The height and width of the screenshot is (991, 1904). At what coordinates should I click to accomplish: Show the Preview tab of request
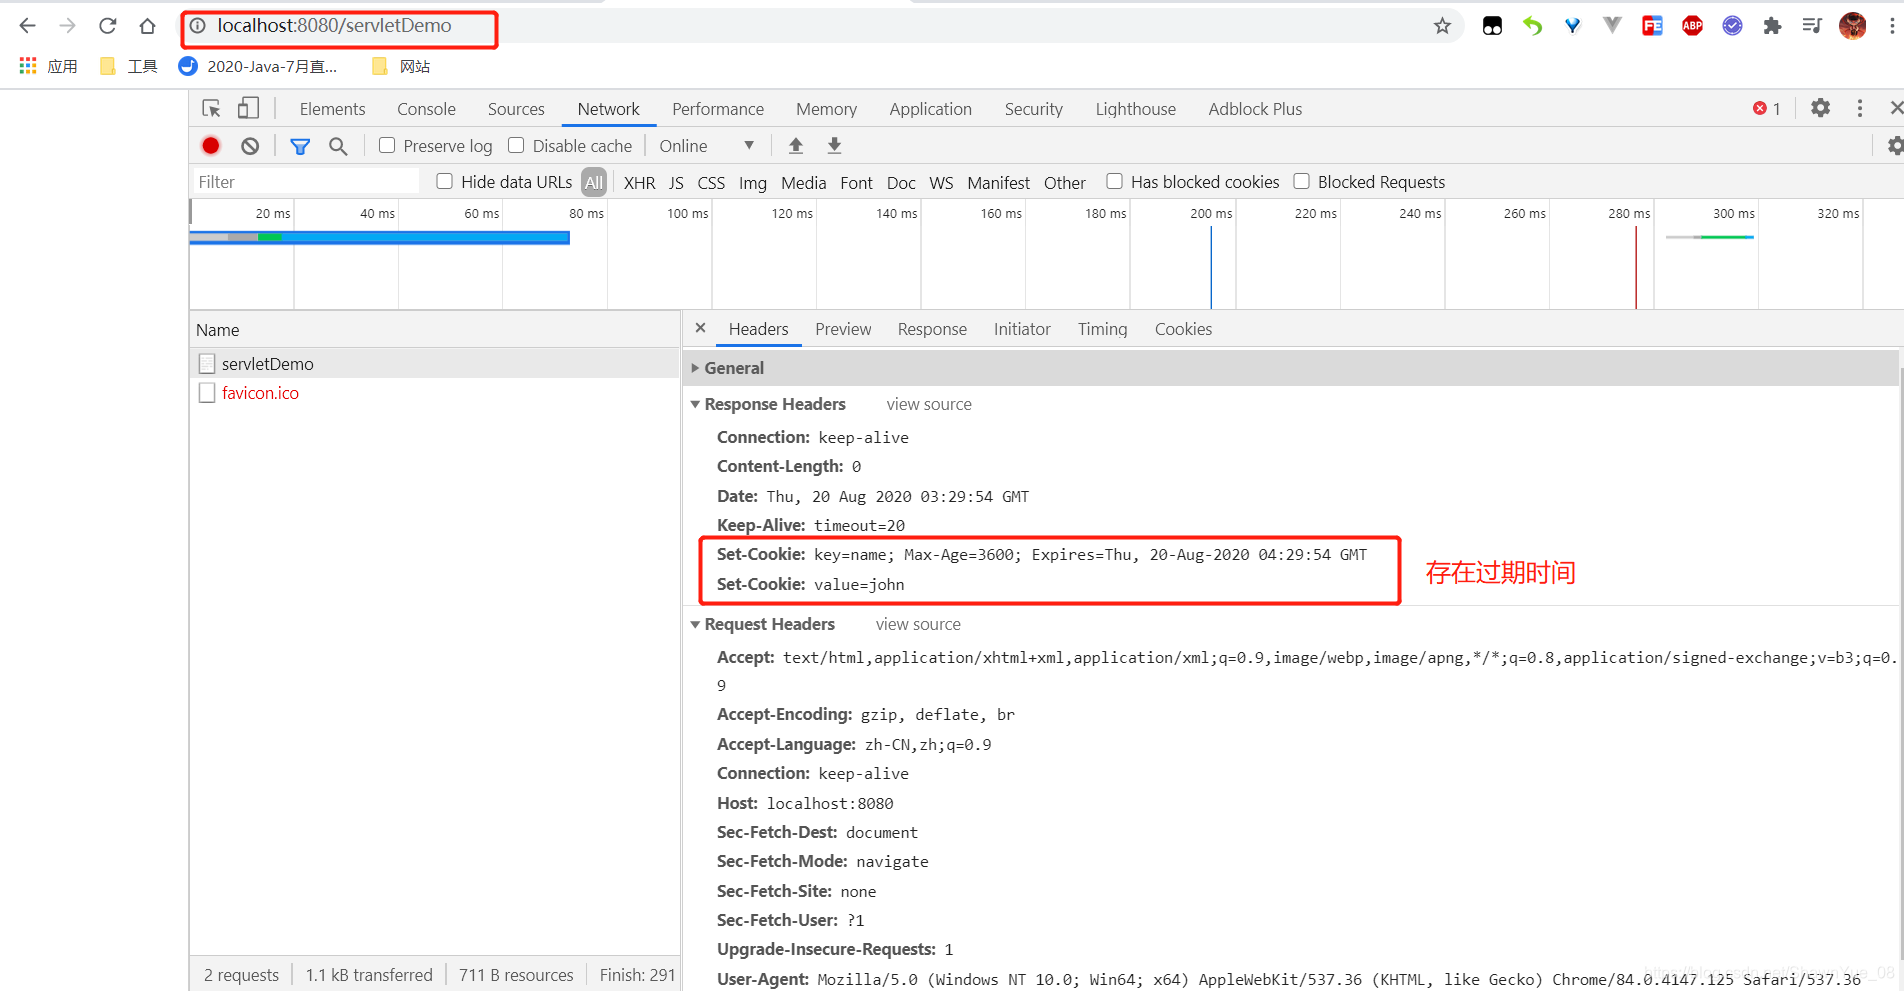[843, 329]
